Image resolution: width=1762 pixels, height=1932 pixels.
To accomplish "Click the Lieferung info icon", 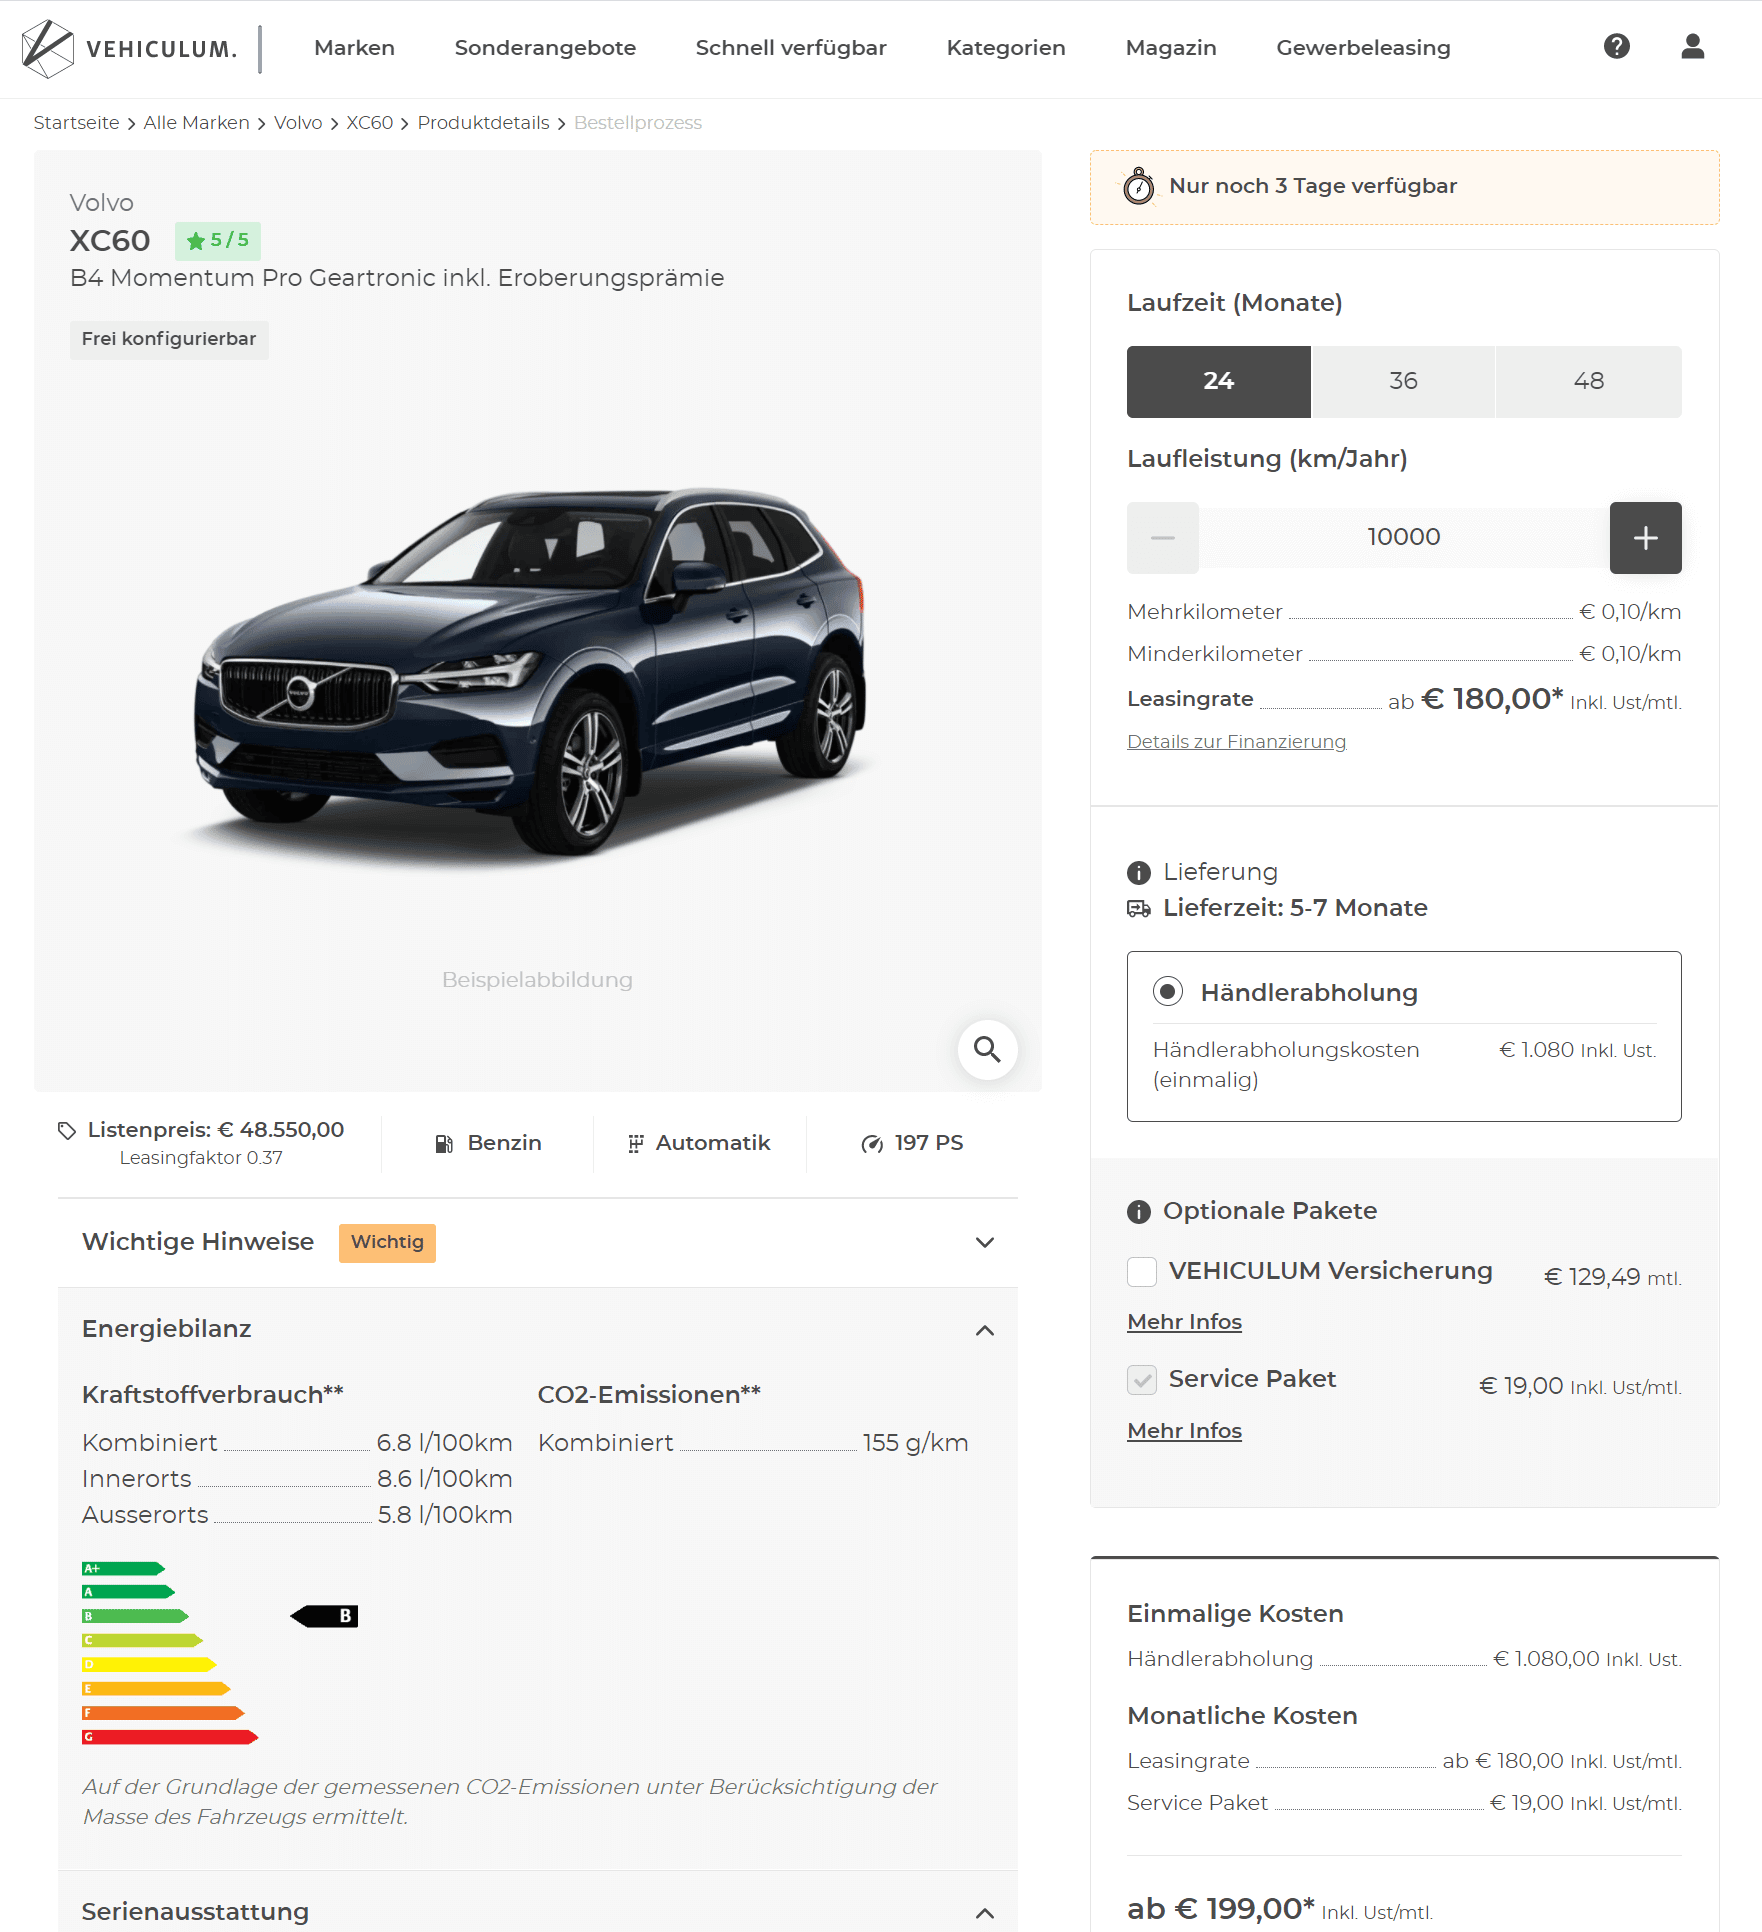I will (x=1139, y=873).
